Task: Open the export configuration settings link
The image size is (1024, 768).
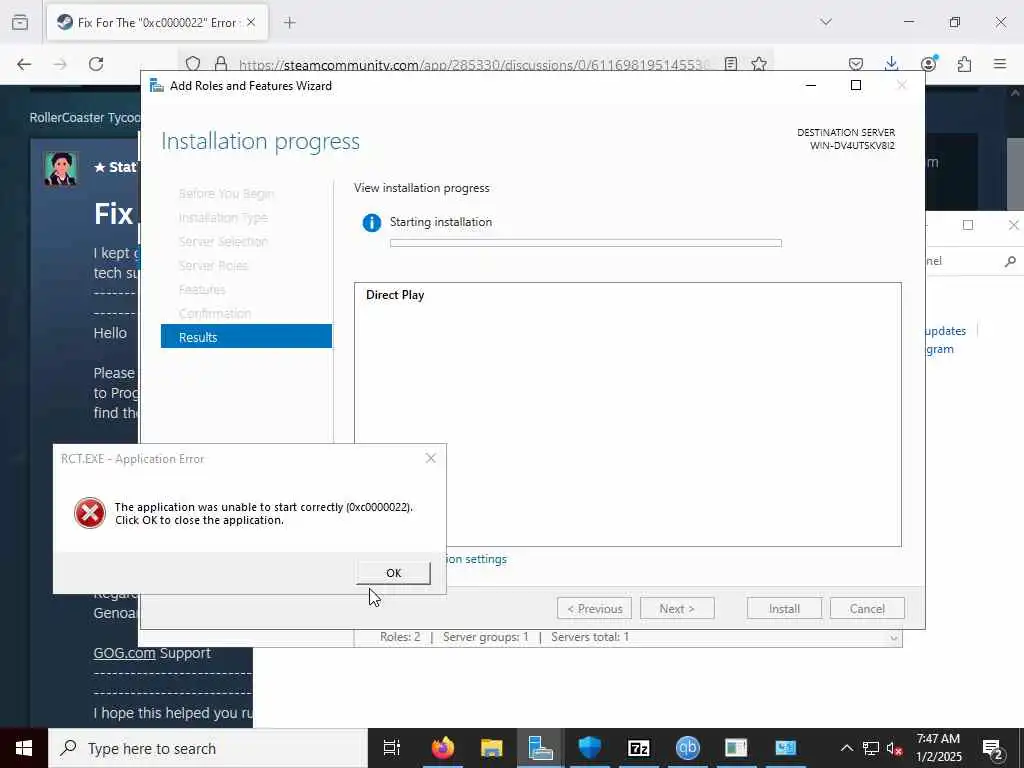Action: click(477, 559)
